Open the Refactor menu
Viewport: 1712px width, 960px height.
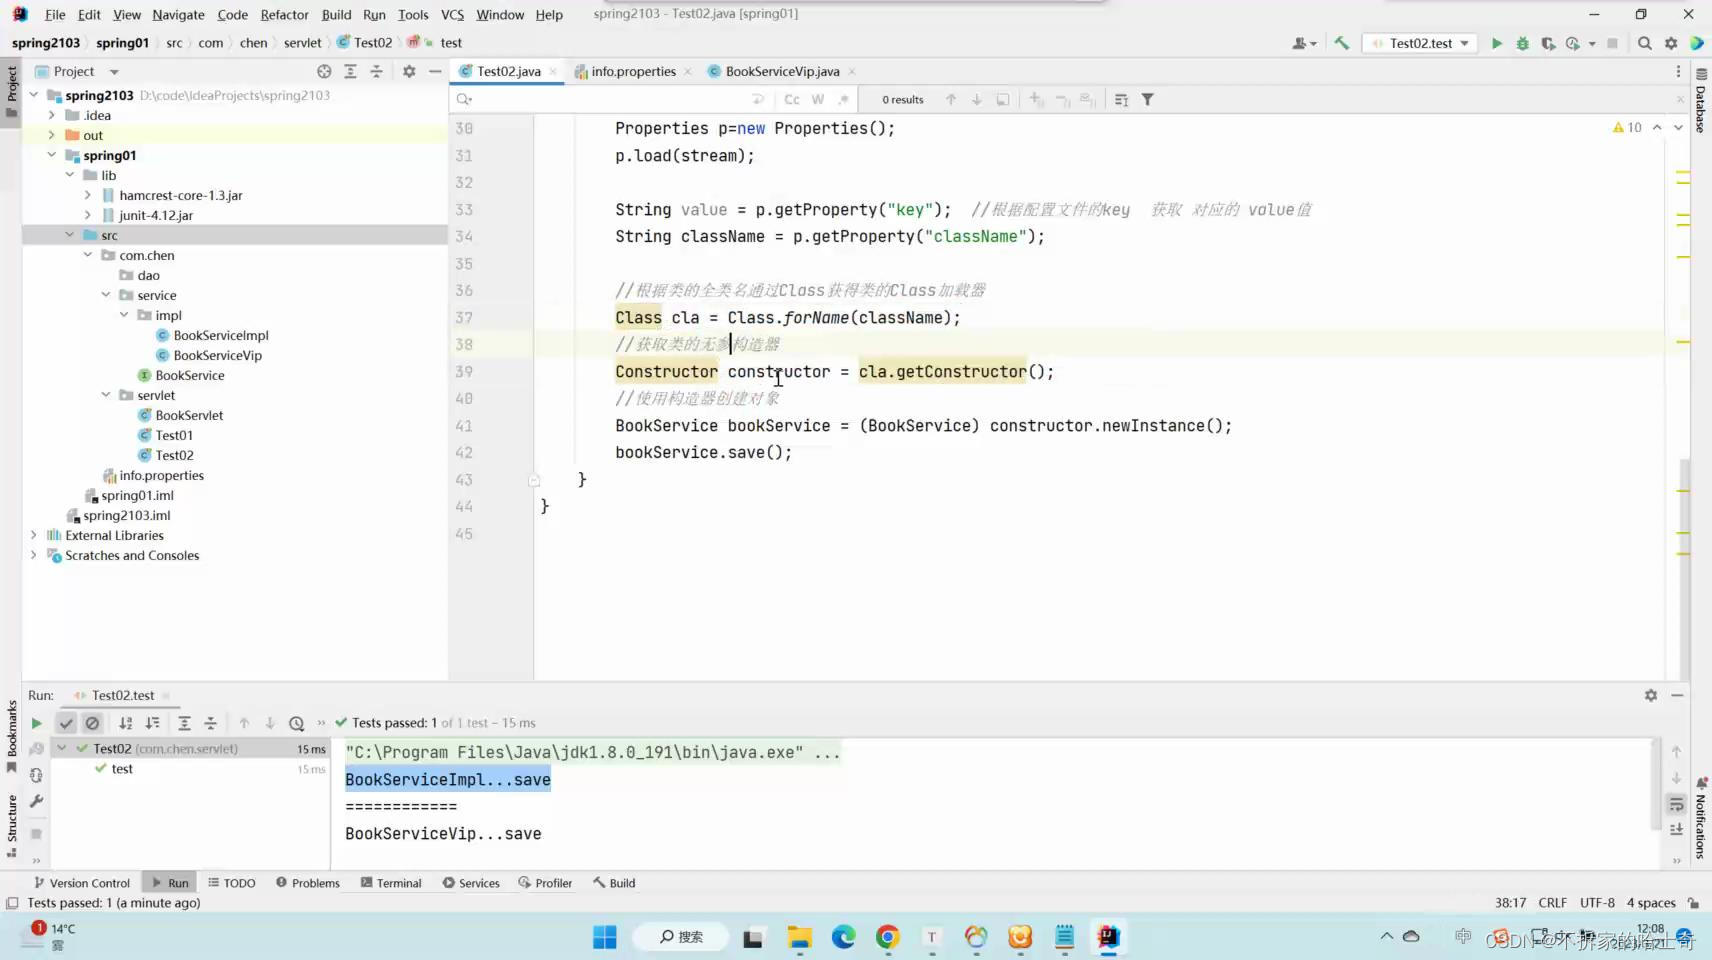(x=284, y=15)
